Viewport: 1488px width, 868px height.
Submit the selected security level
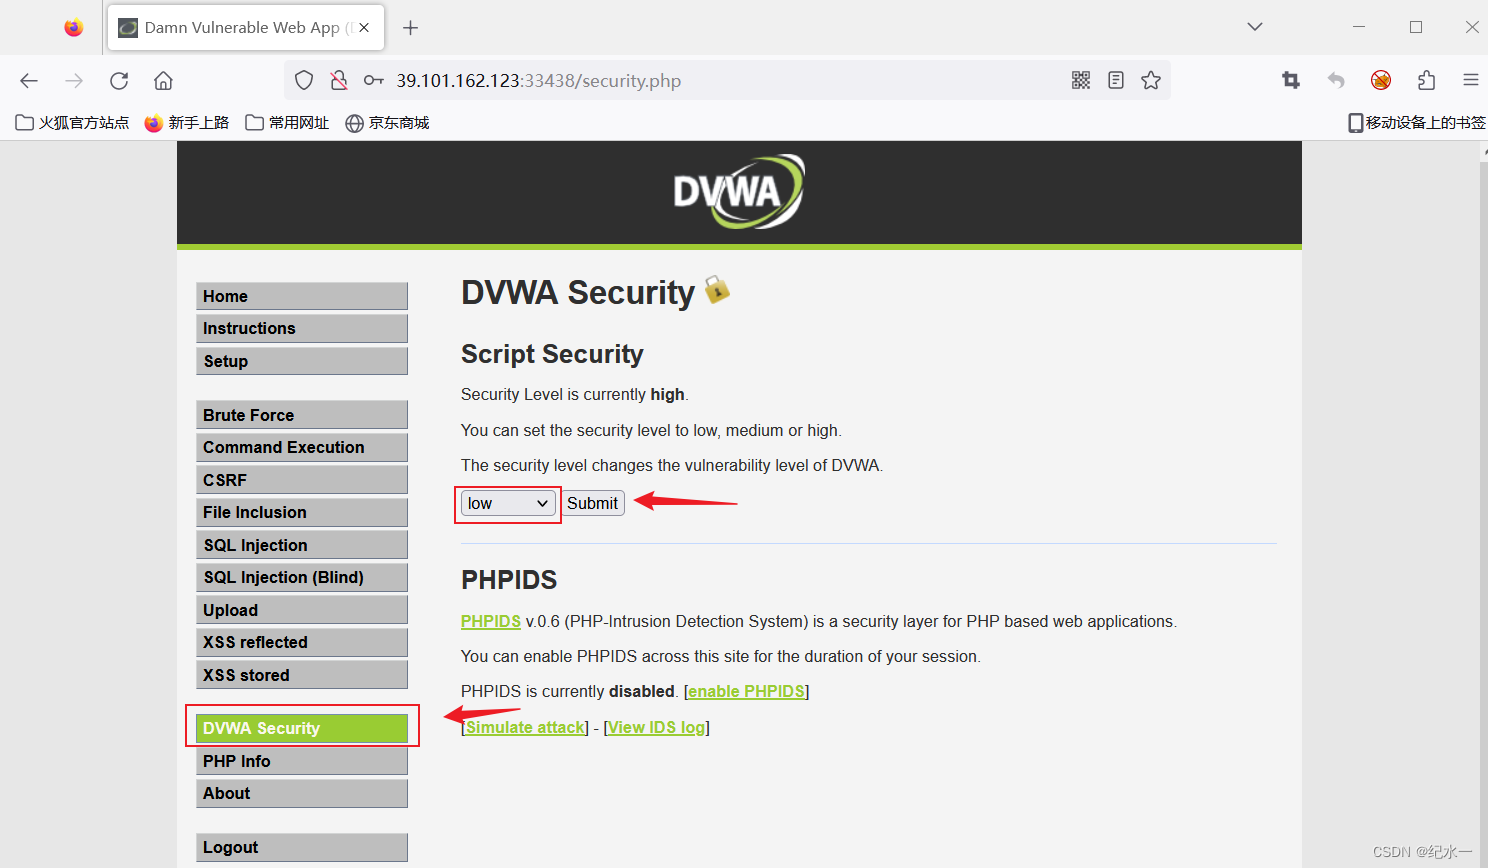pos(593,503)
